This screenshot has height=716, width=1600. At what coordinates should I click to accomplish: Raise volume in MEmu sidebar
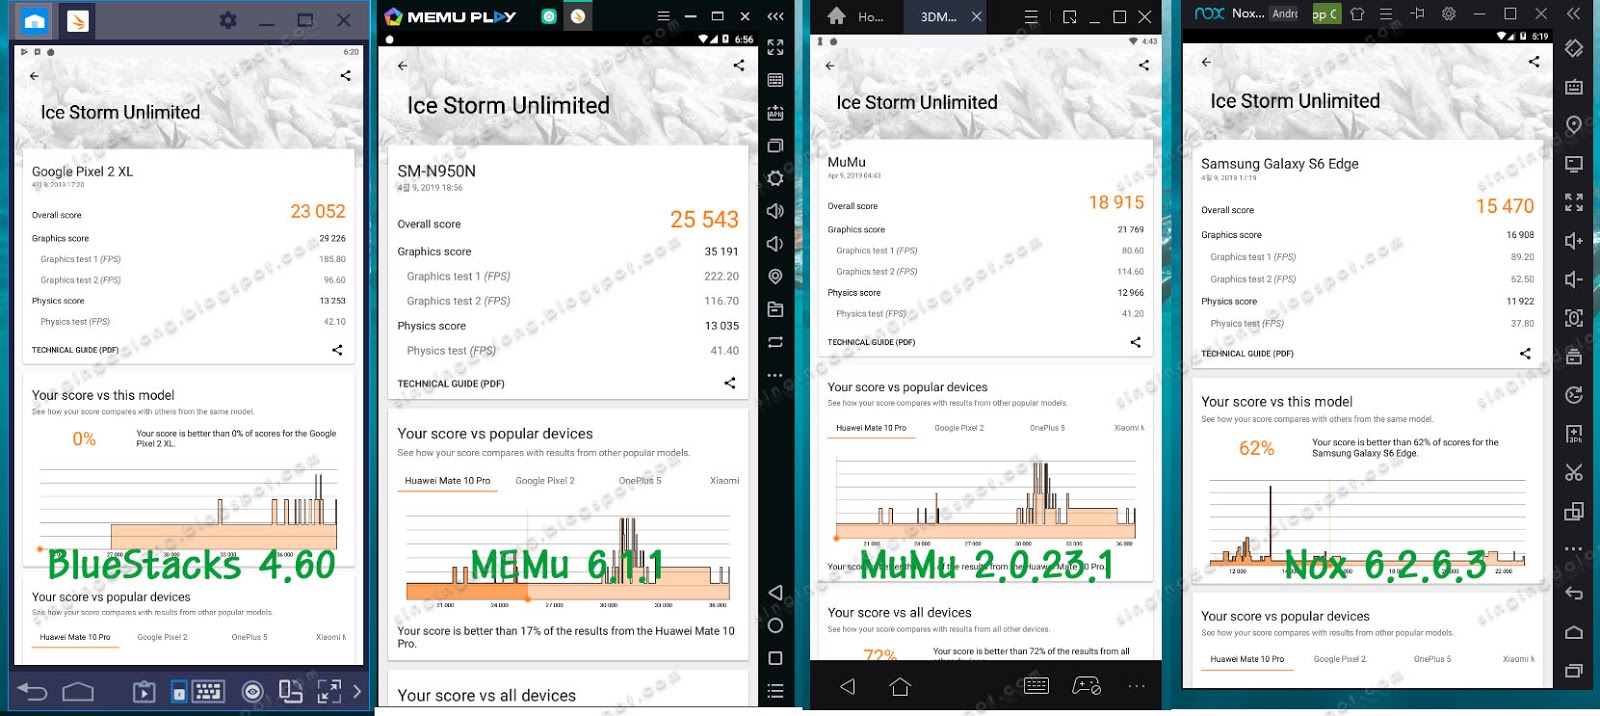[775, 211]
